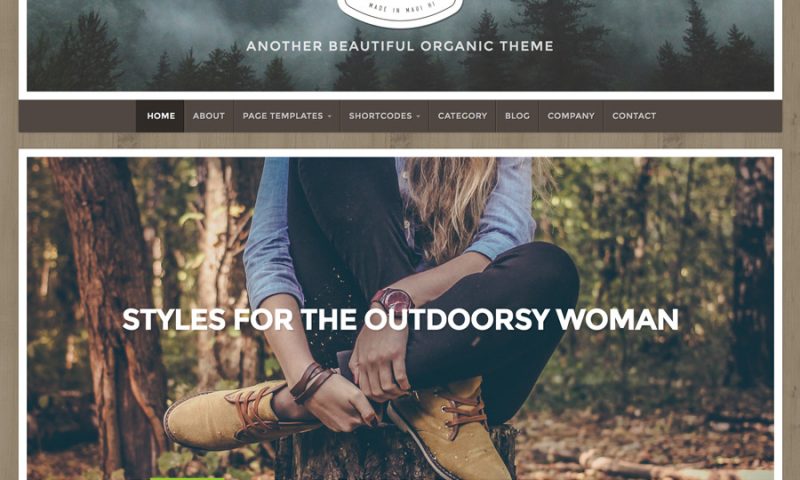
Task: Click the 'Another Beautiful Organic Theme' tagline
Action: click(400, 46)
